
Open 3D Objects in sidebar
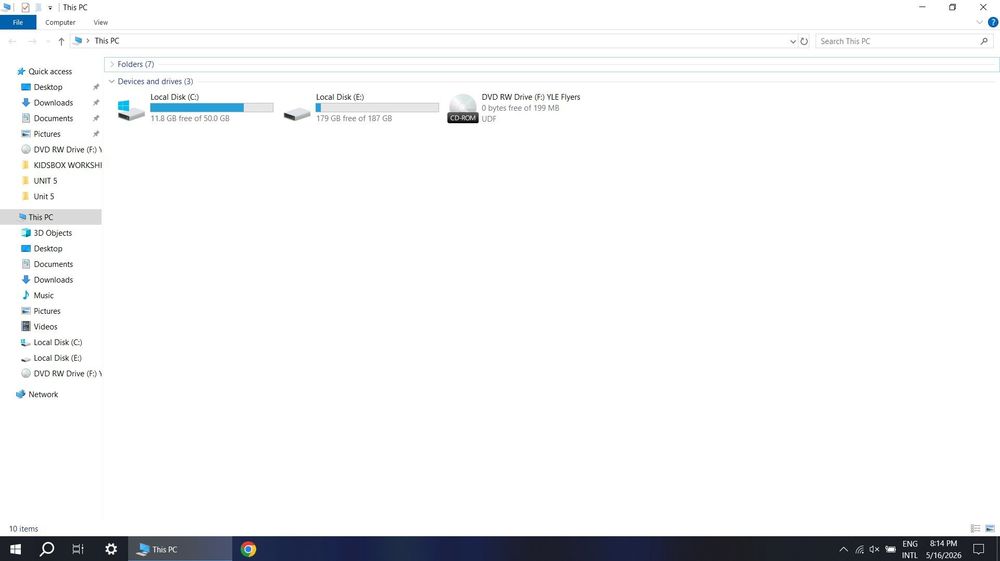pyautogui.click(x=52, y=233)
